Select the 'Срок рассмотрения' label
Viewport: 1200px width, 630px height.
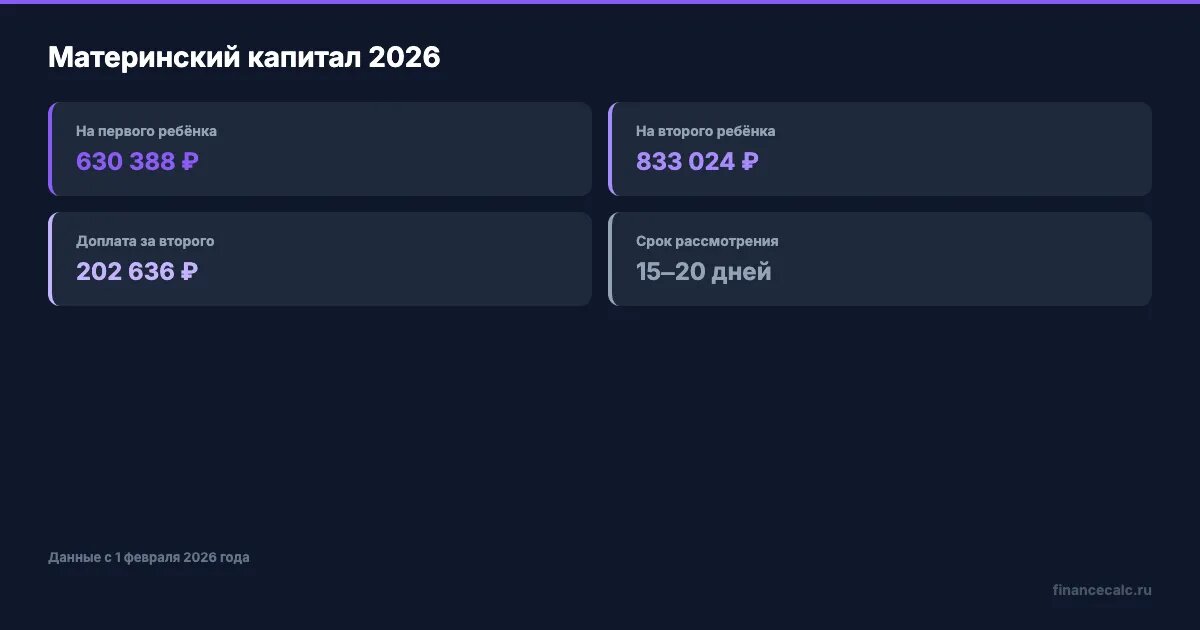(707, 241)
